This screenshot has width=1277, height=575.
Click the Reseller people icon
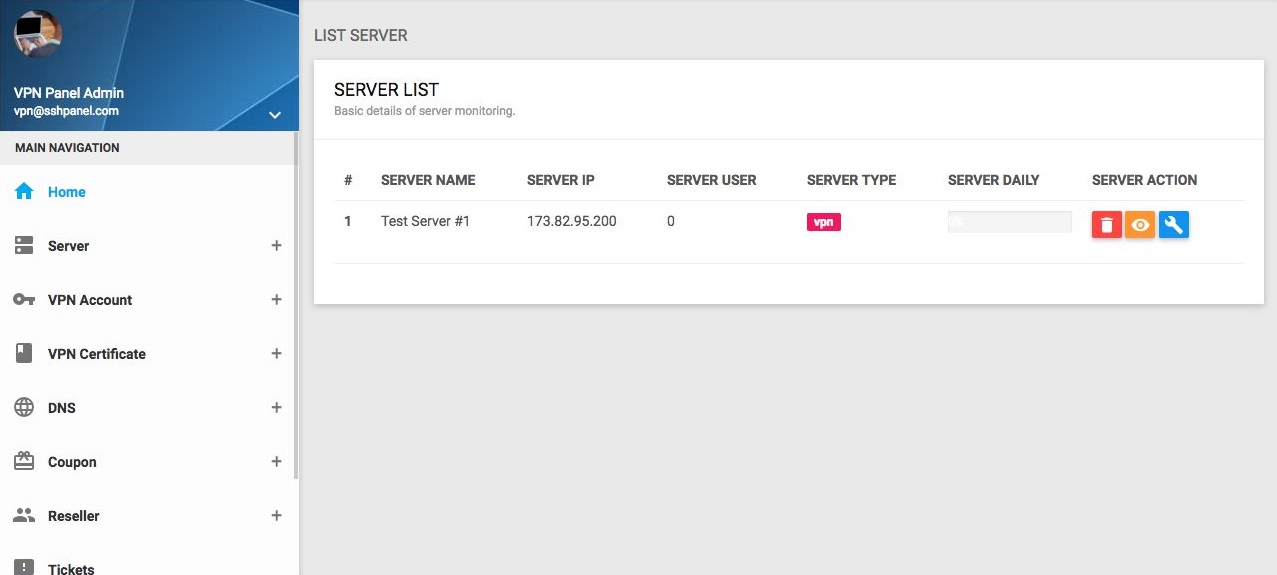(24, 516)
